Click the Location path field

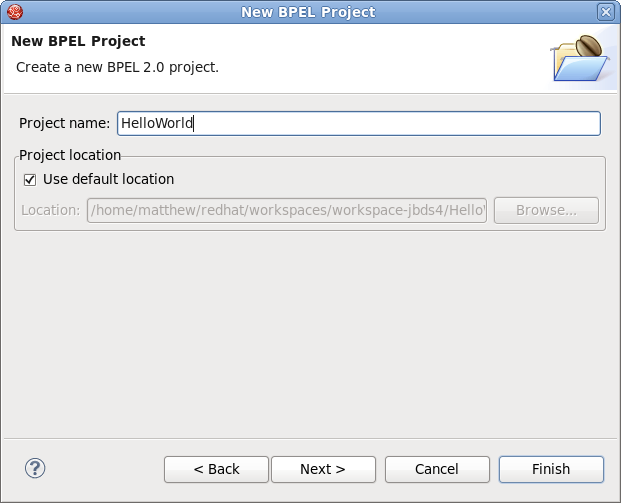[x=287, y=210]
